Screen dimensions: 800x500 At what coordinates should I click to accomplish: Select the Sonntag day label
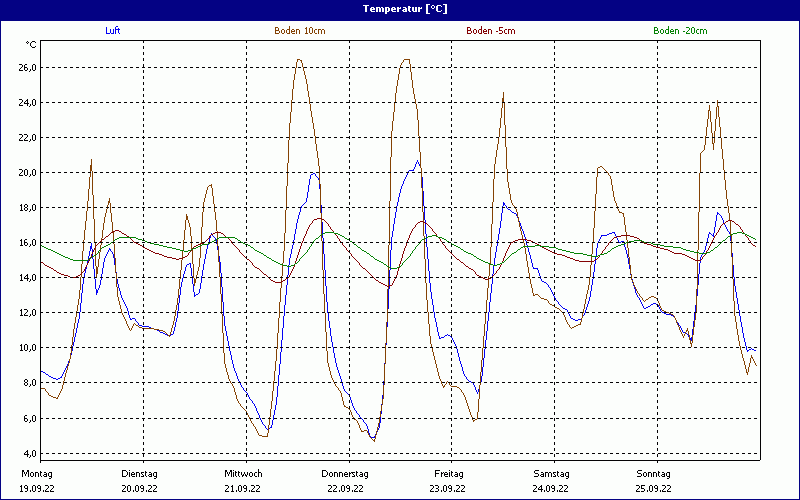point(654,473)
